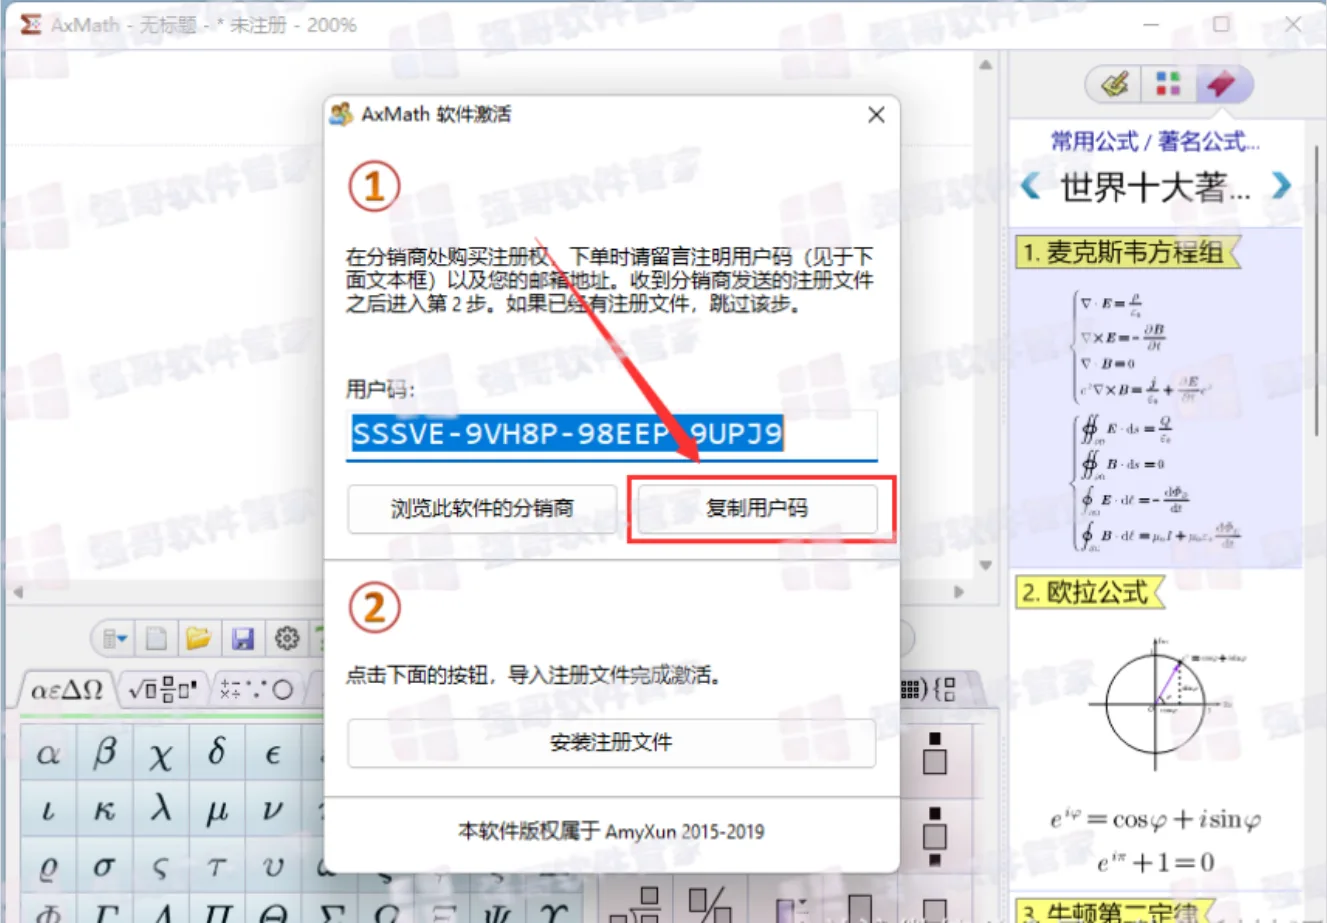1327x923 pixels.
Task: Click the AxMath sigma app icon
Action: click(29, 24)
